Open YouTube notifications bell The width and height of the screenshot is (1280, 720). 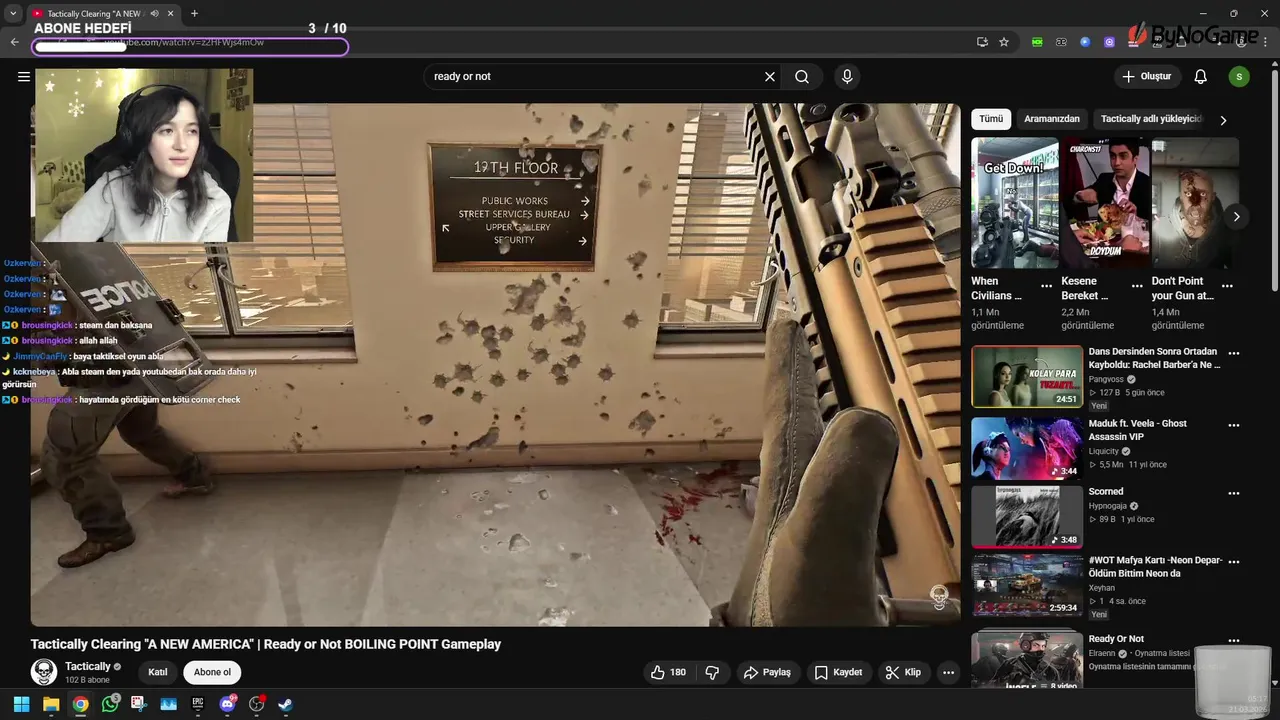click(1201, 76)
